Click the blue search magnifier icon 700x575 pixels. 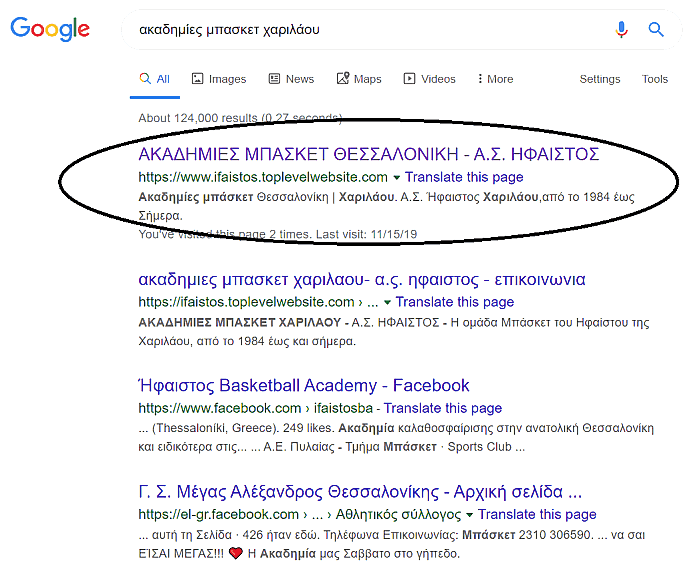point(656,29)
